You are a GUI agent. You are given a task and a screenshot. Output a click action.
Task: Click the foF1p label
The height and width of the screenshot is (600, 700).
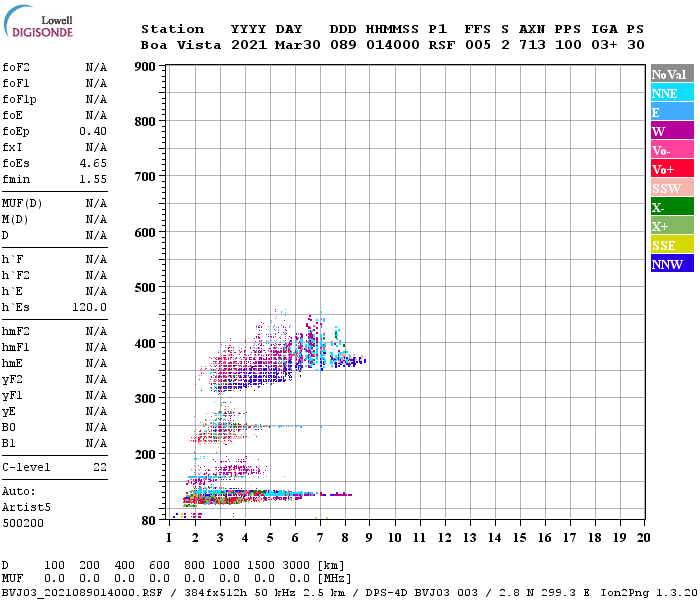(19, 100)
